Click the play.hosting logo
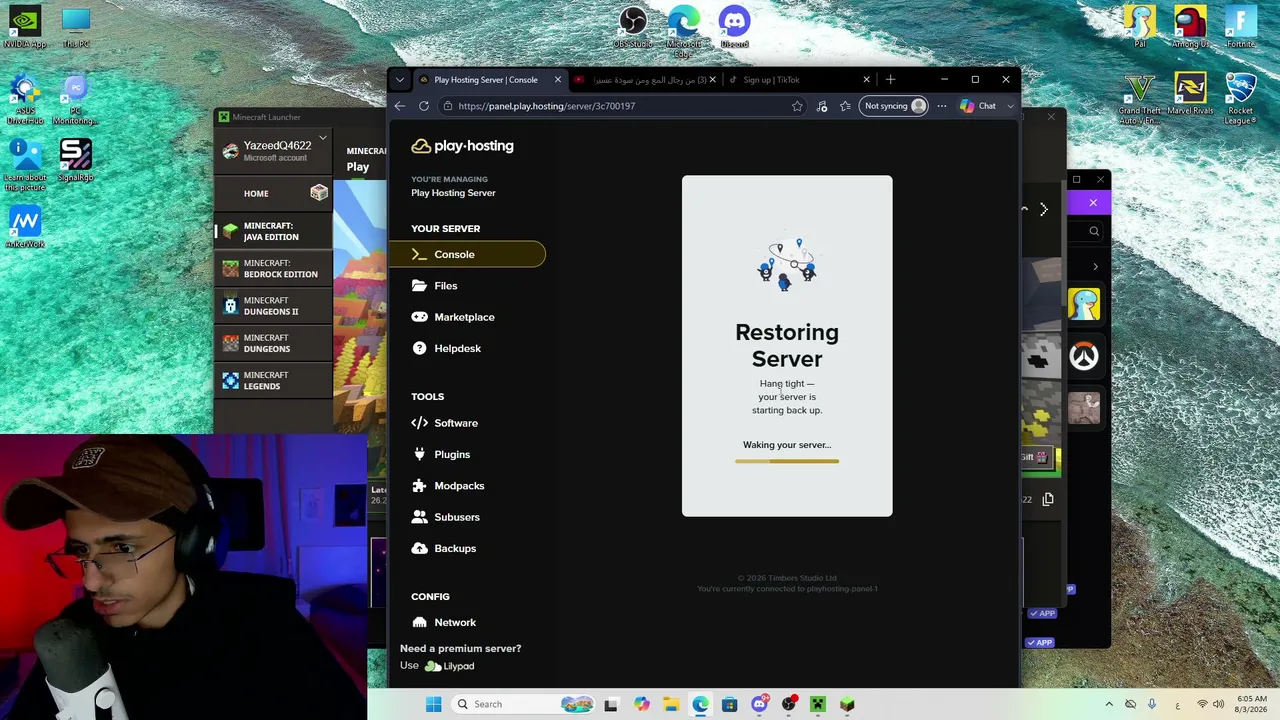Viewport: 1280px width, 720px height. 462,146
